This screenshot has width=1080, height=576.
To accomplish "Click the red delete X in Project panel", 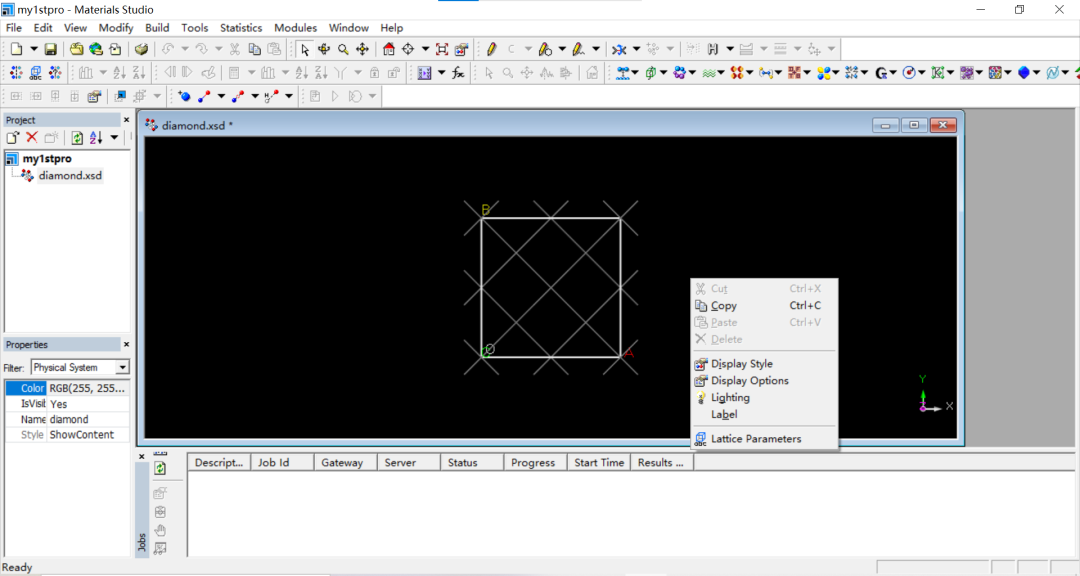I will coord(32,138).
